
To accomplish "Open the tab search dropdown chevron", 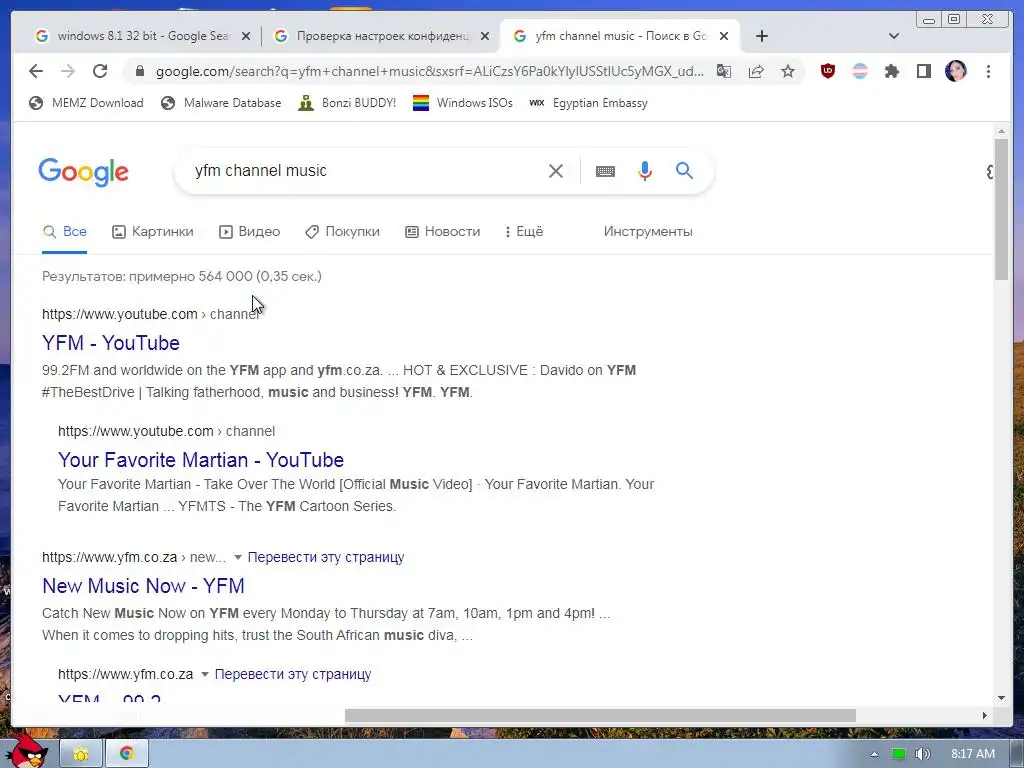I will click(894, 36).
